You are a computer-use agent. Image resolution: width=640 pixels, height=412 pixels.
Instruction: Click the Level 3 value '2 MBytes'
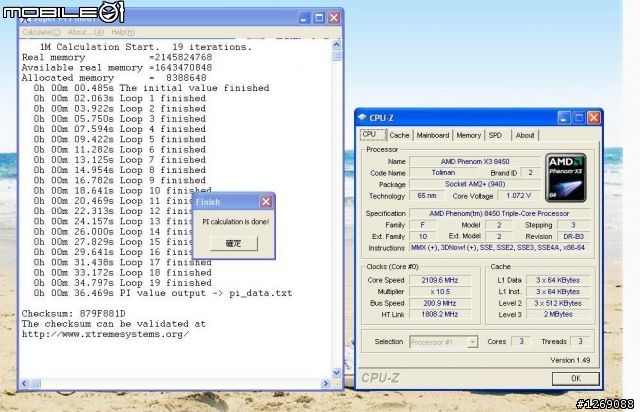tap(558, 314)
